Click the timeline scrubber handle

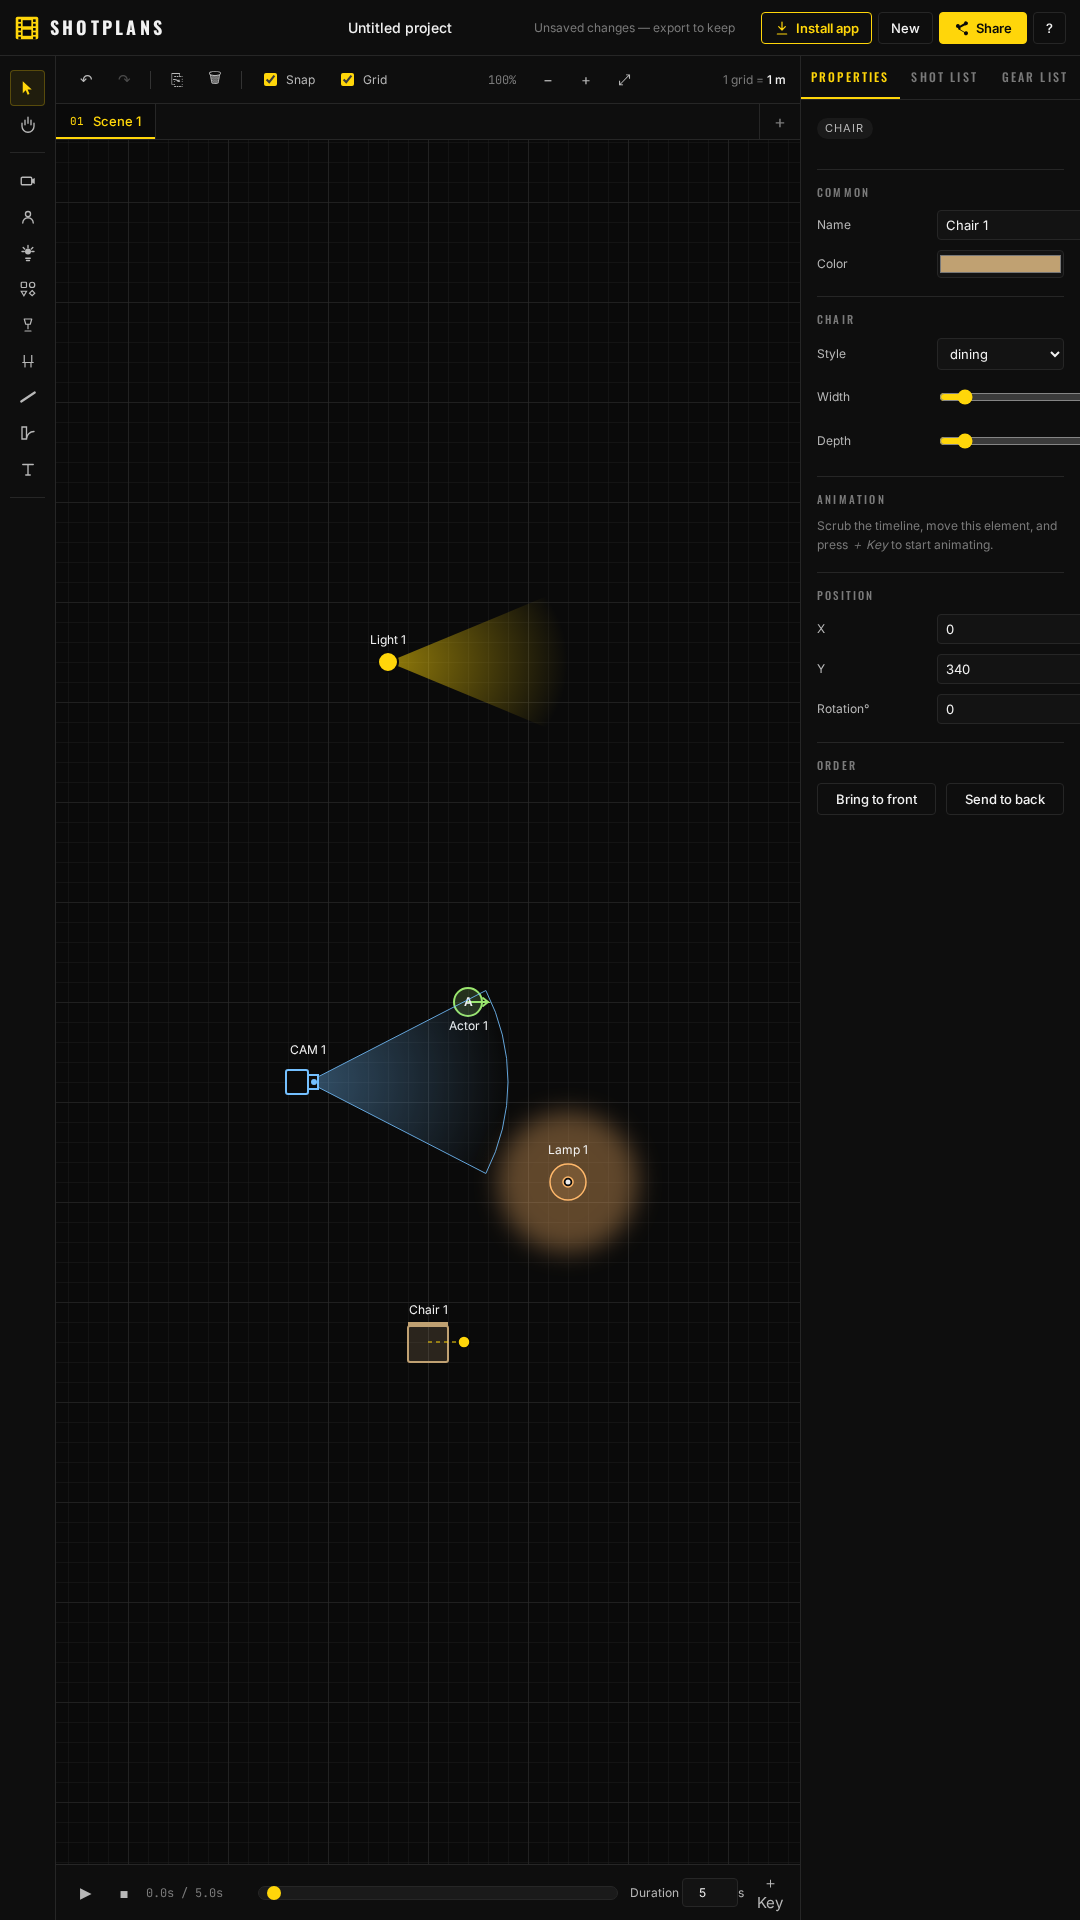point(274,1893)
